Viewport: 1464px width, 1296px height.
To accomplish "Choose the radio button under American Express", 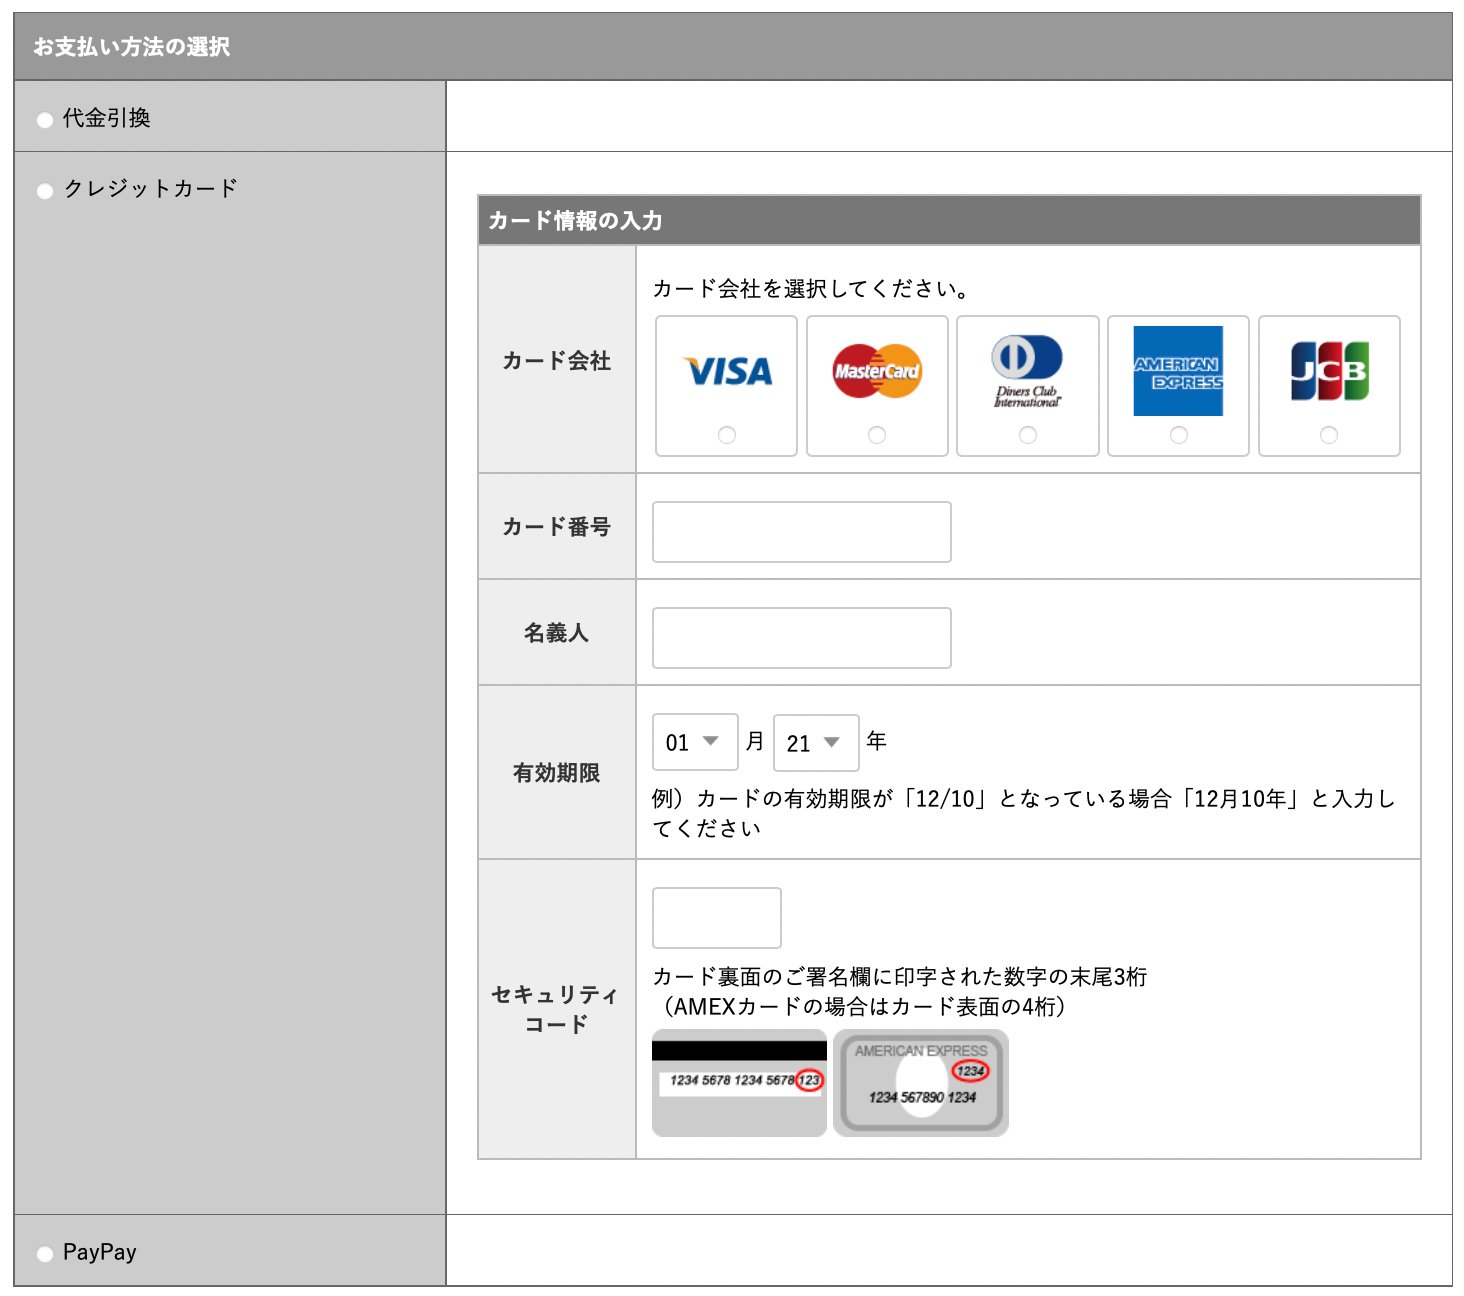I will pyautogui.click(x=1179, y=435).
